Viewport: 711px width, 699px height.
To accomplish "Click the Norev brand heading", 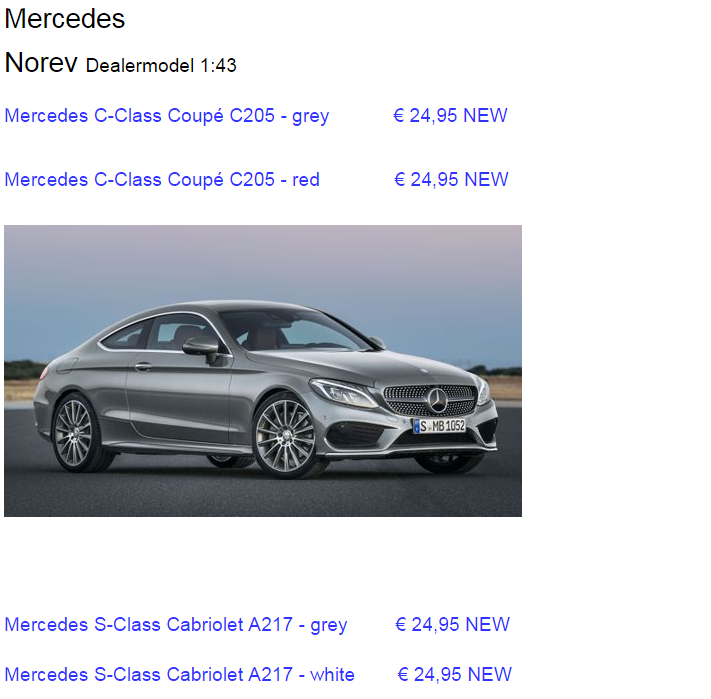I will 41,63.
